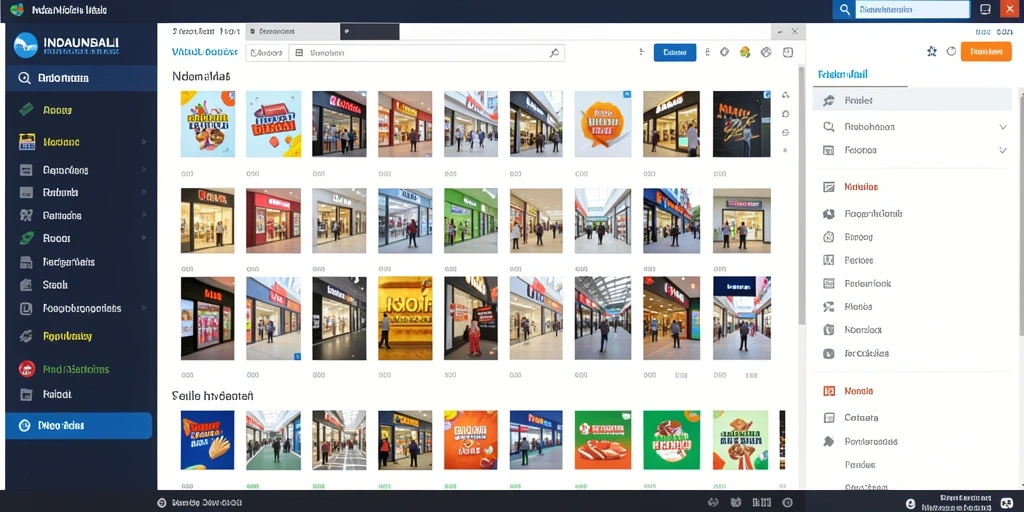The width and height of the screenshot is (1024, 512).
Task: Select the green tag icon in the left sidebar
Action: click(26, 110)
